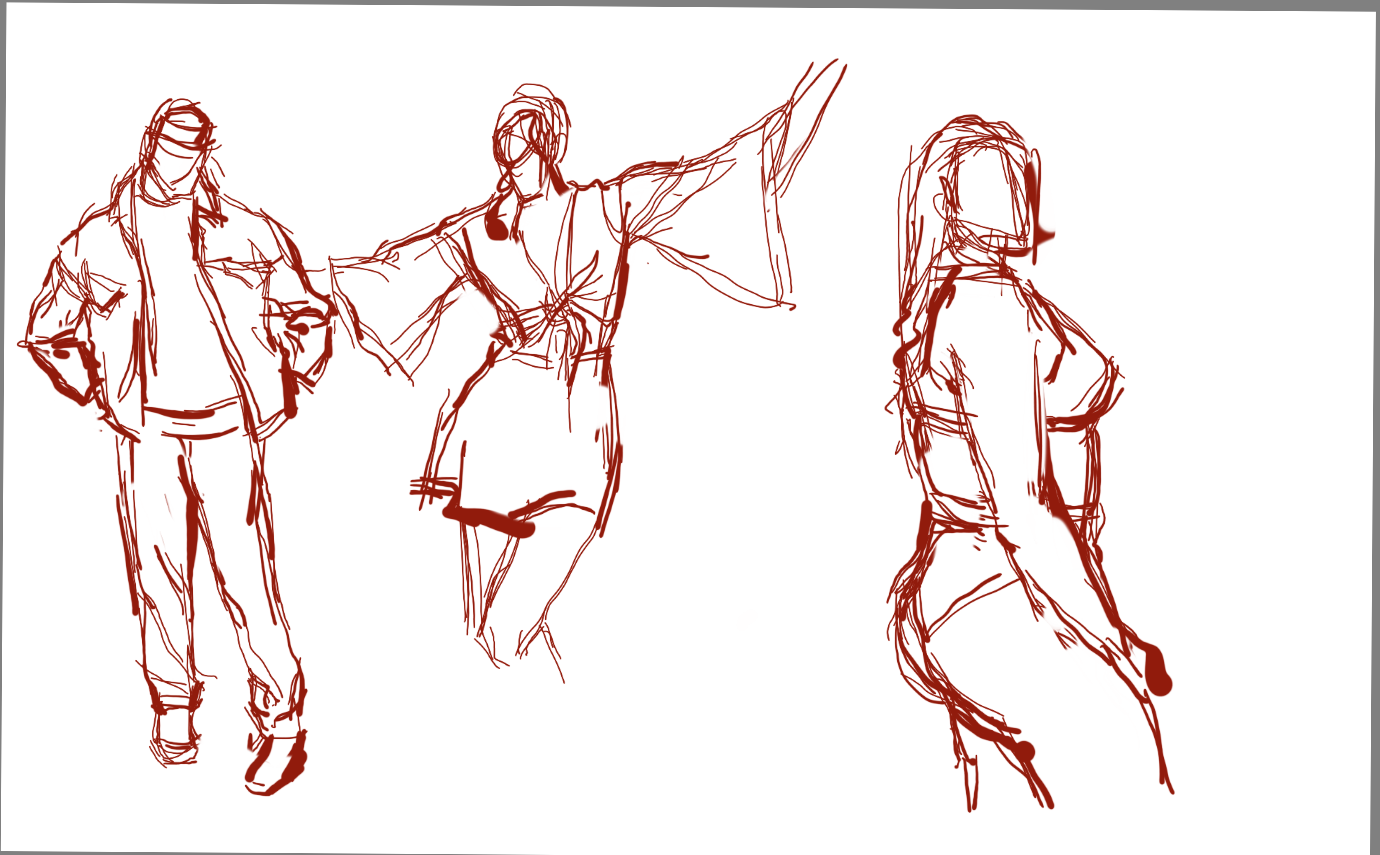
Task: Click the left figure's striped beanie head
Action: (181, 145)
